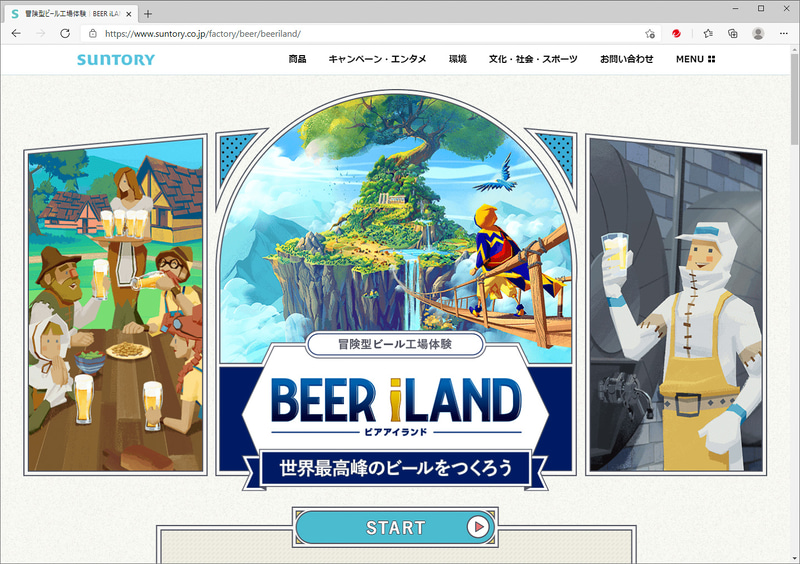Select the BEER iLAND browser tab
Screen dimensions: 800x564
(x=70, y=14)
